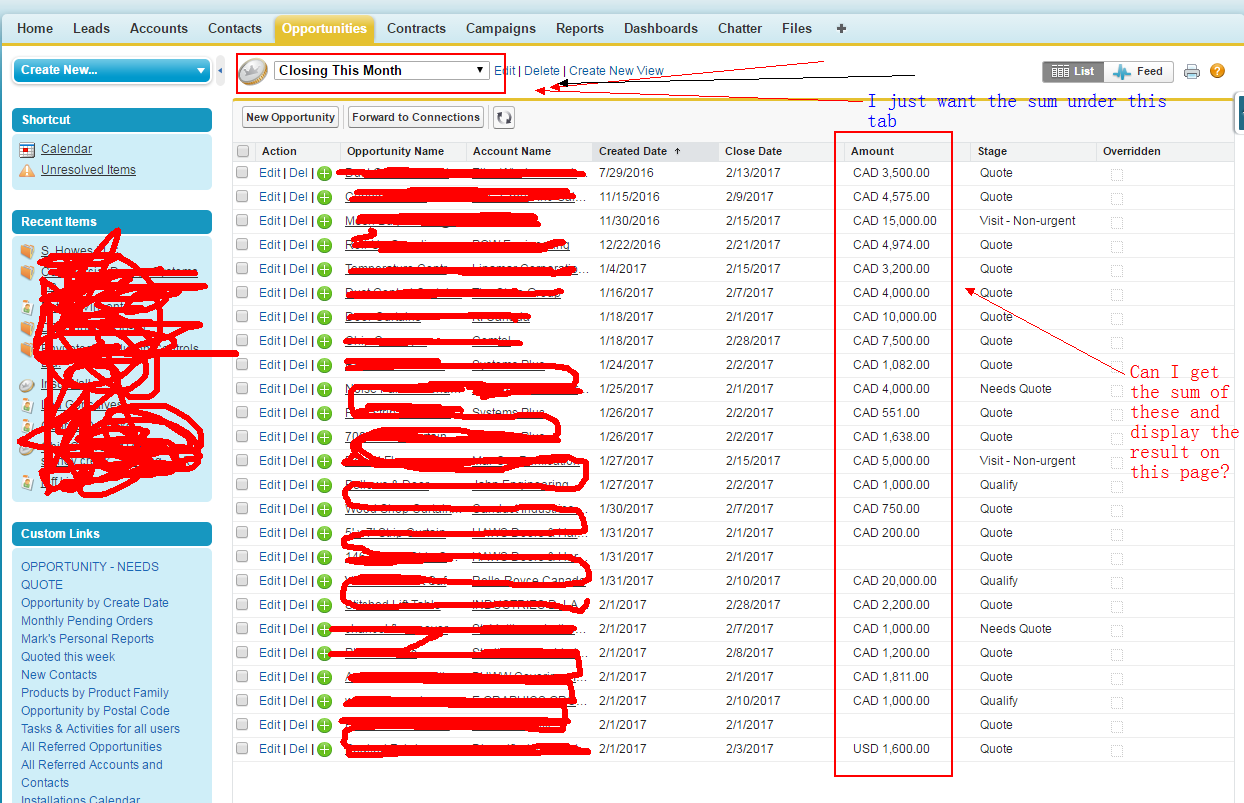Click the Unresolved Items warning icon
Screen dimensions: 1244x803
(x=27, y=170)
